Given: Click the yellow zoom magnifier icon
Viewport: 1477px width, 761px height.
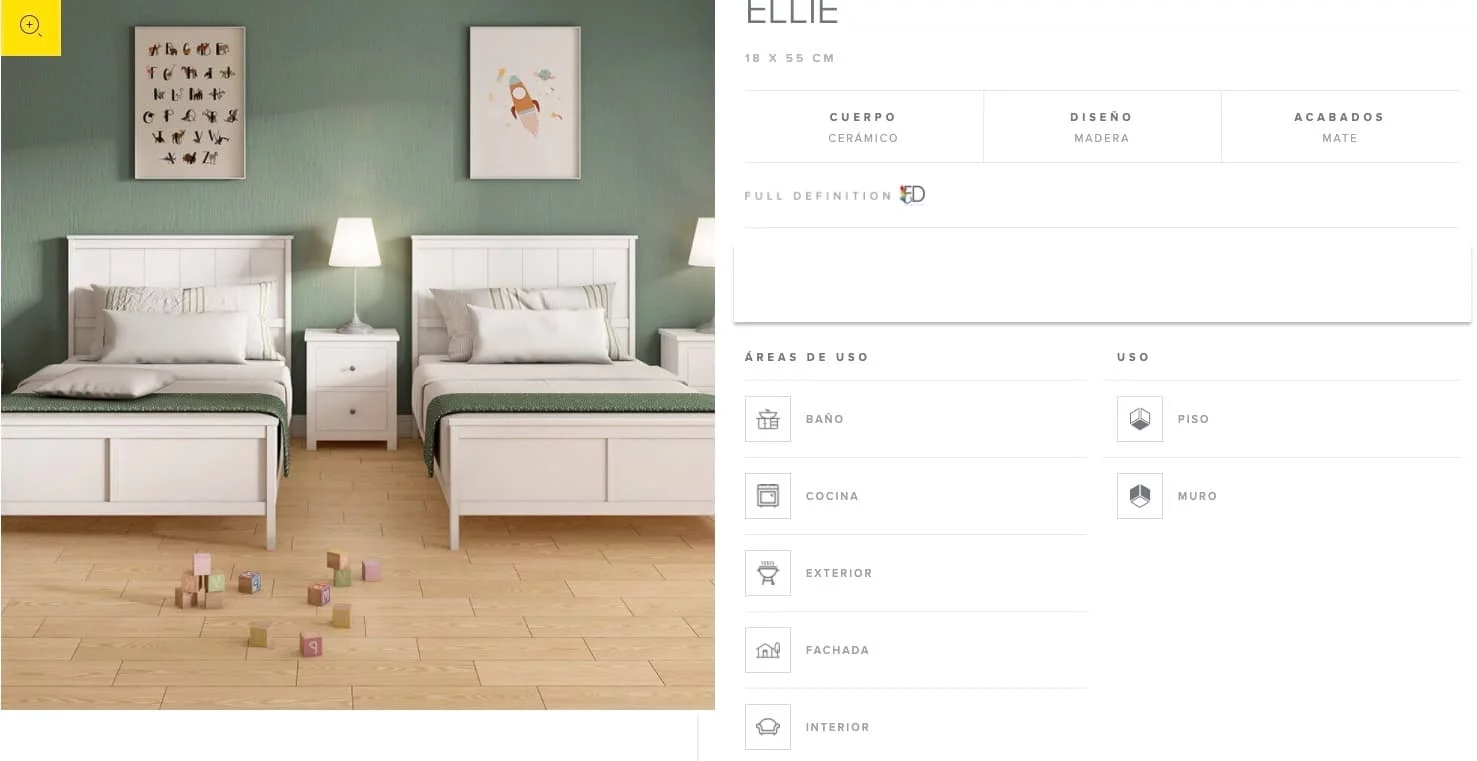Looking at the screenshot, I should coord(30,27).
